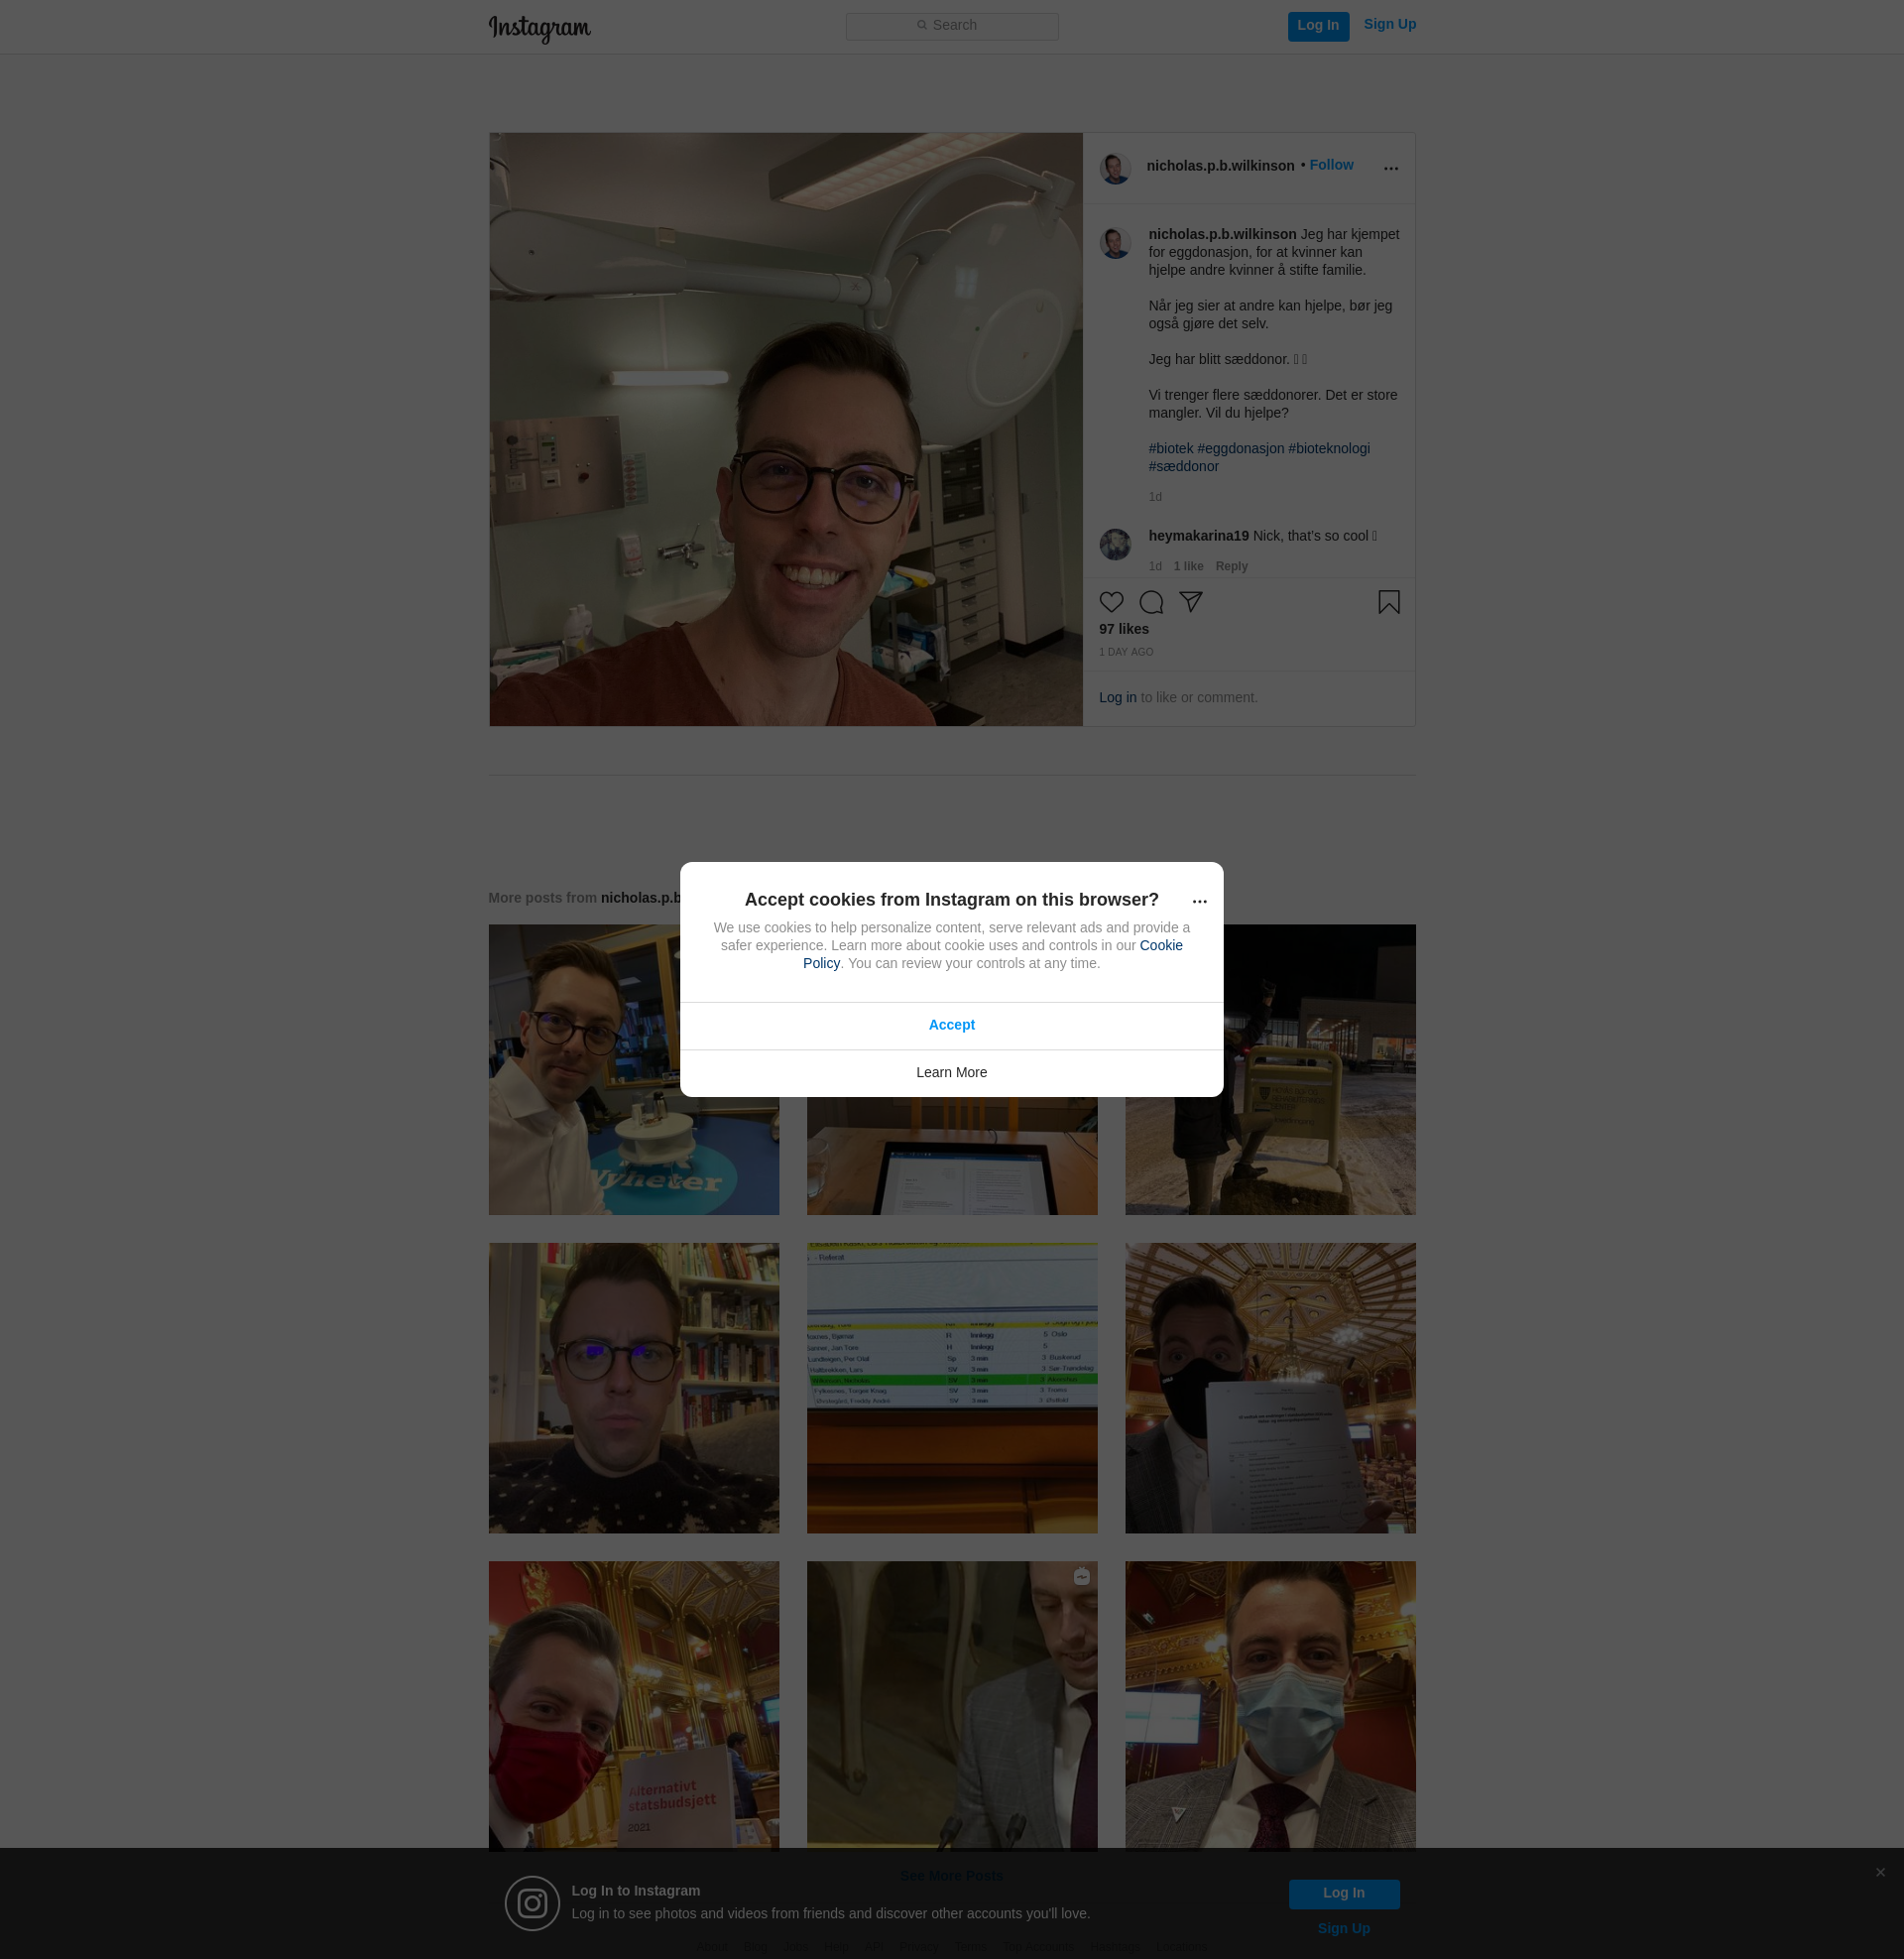Open the speaker list screen post
Viewport: 1904px width, 1959px height.
pyautogui.click(x=951, y=1388)
